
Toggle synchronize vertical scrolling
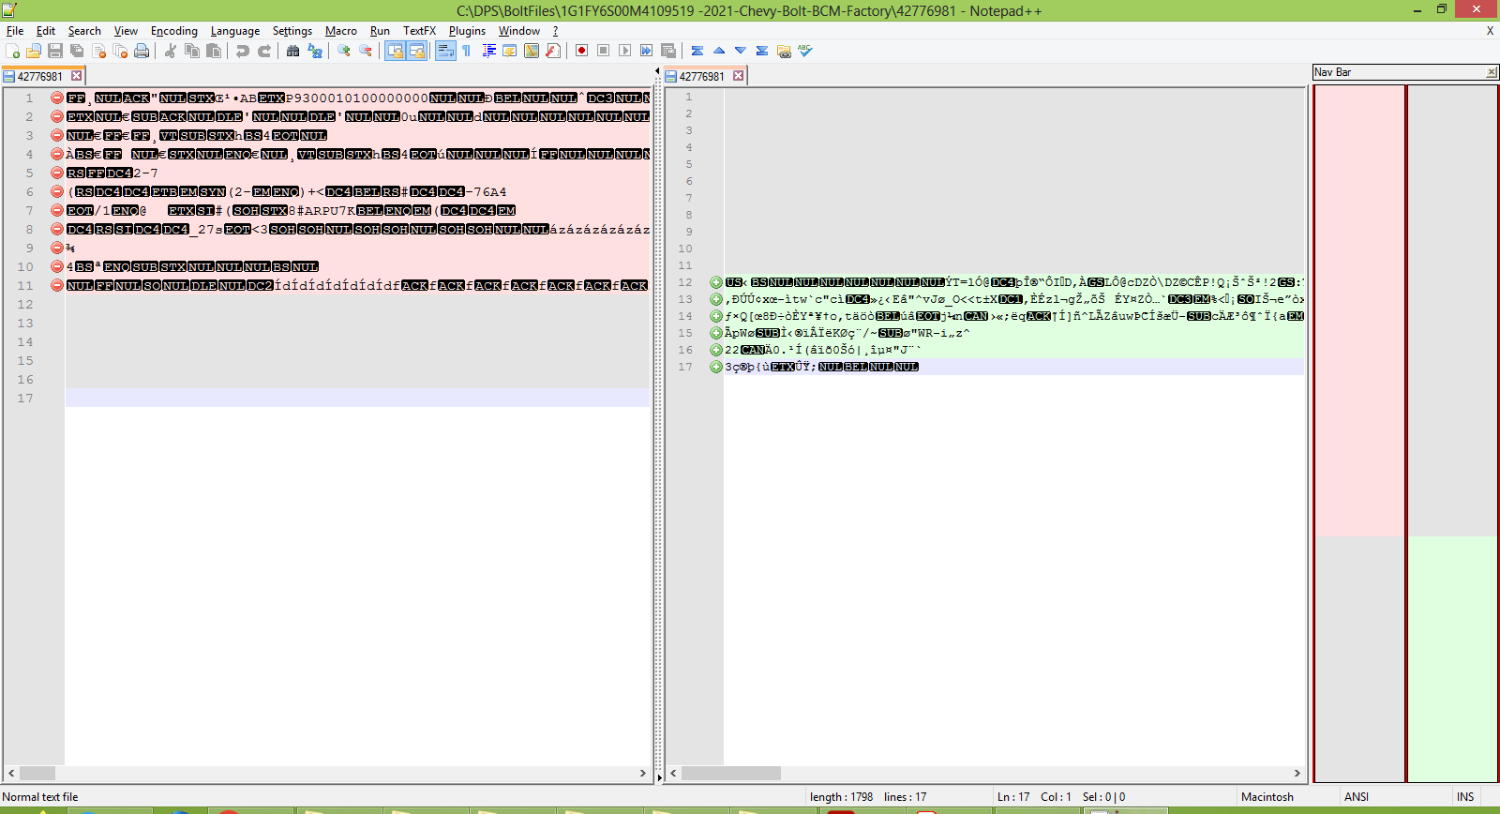(395, 51)
